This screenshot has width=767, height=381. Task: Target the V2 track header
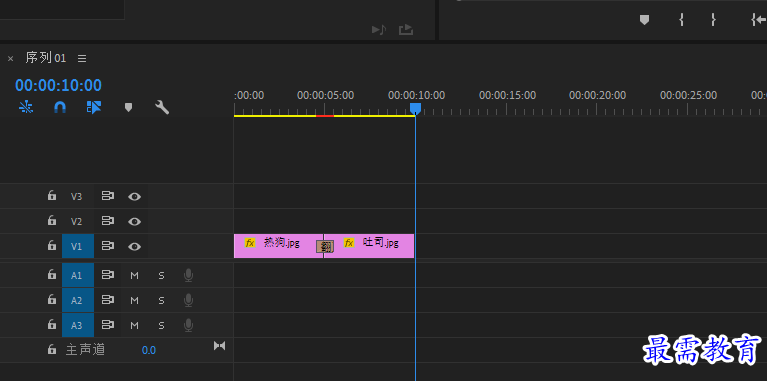(76, 222)
